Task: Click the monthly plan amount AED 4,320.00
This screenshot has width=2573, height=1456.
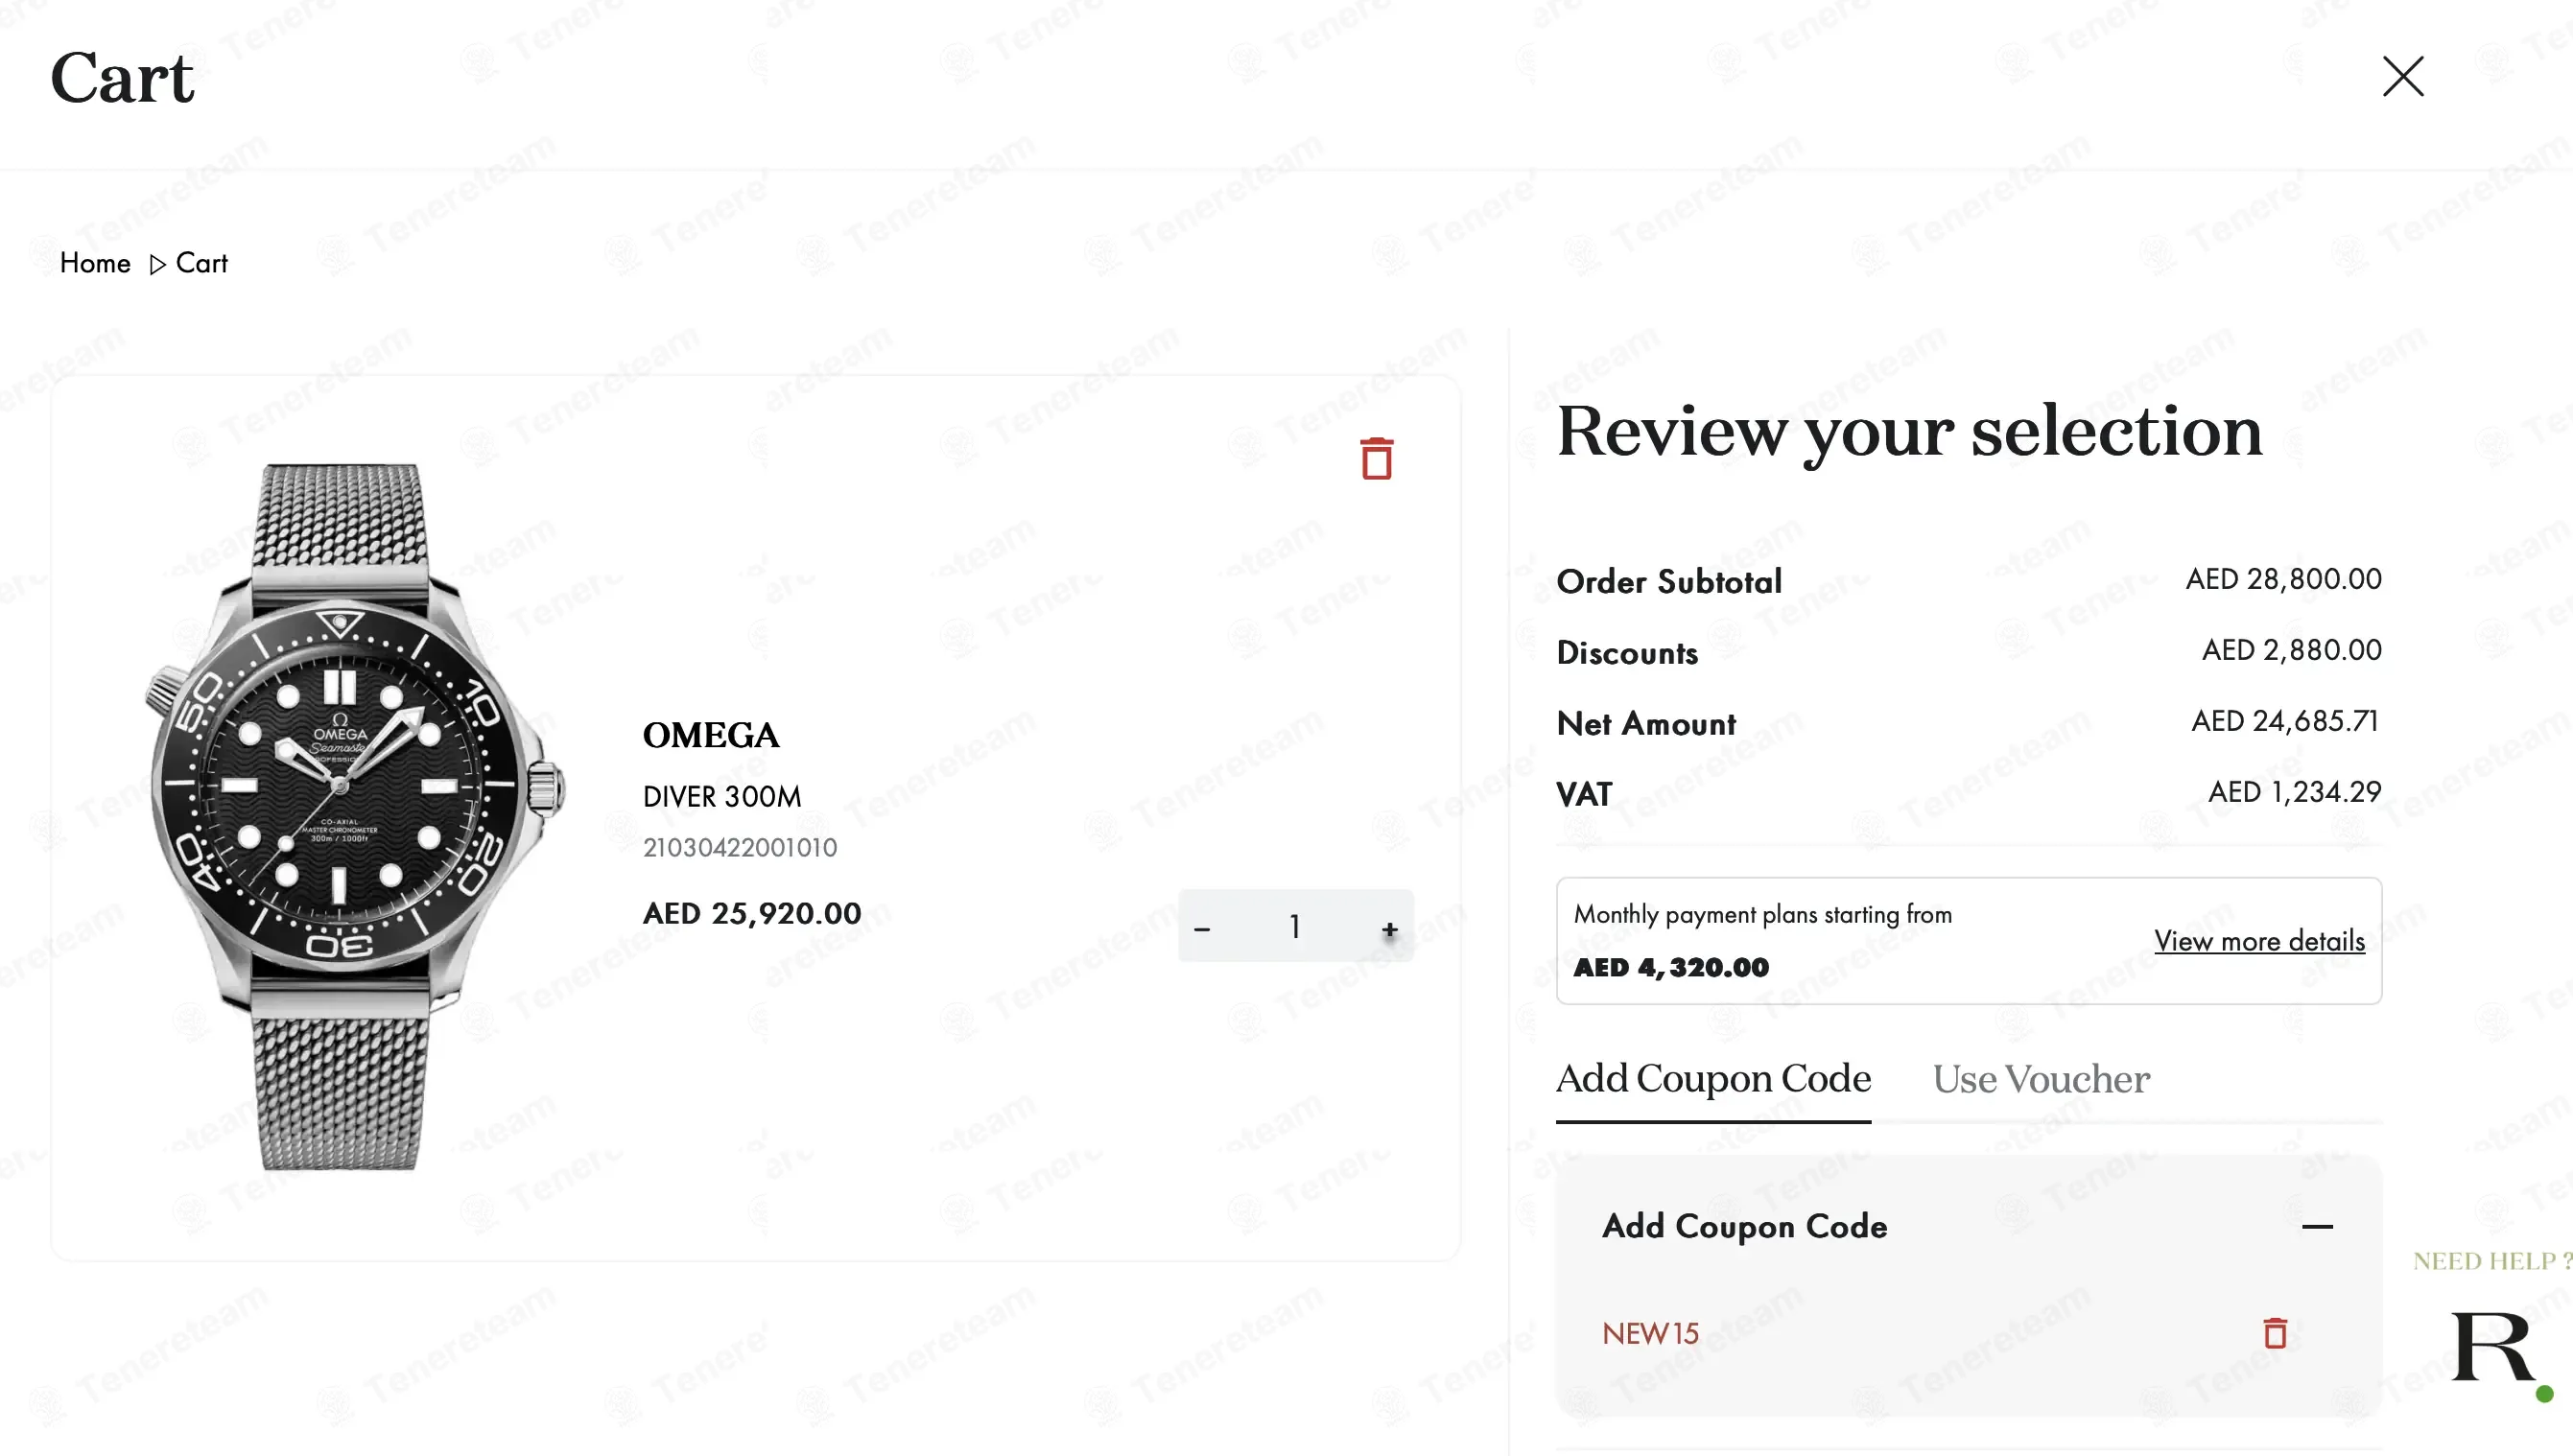Action: pyautogui.click(x=1671, y=967)
